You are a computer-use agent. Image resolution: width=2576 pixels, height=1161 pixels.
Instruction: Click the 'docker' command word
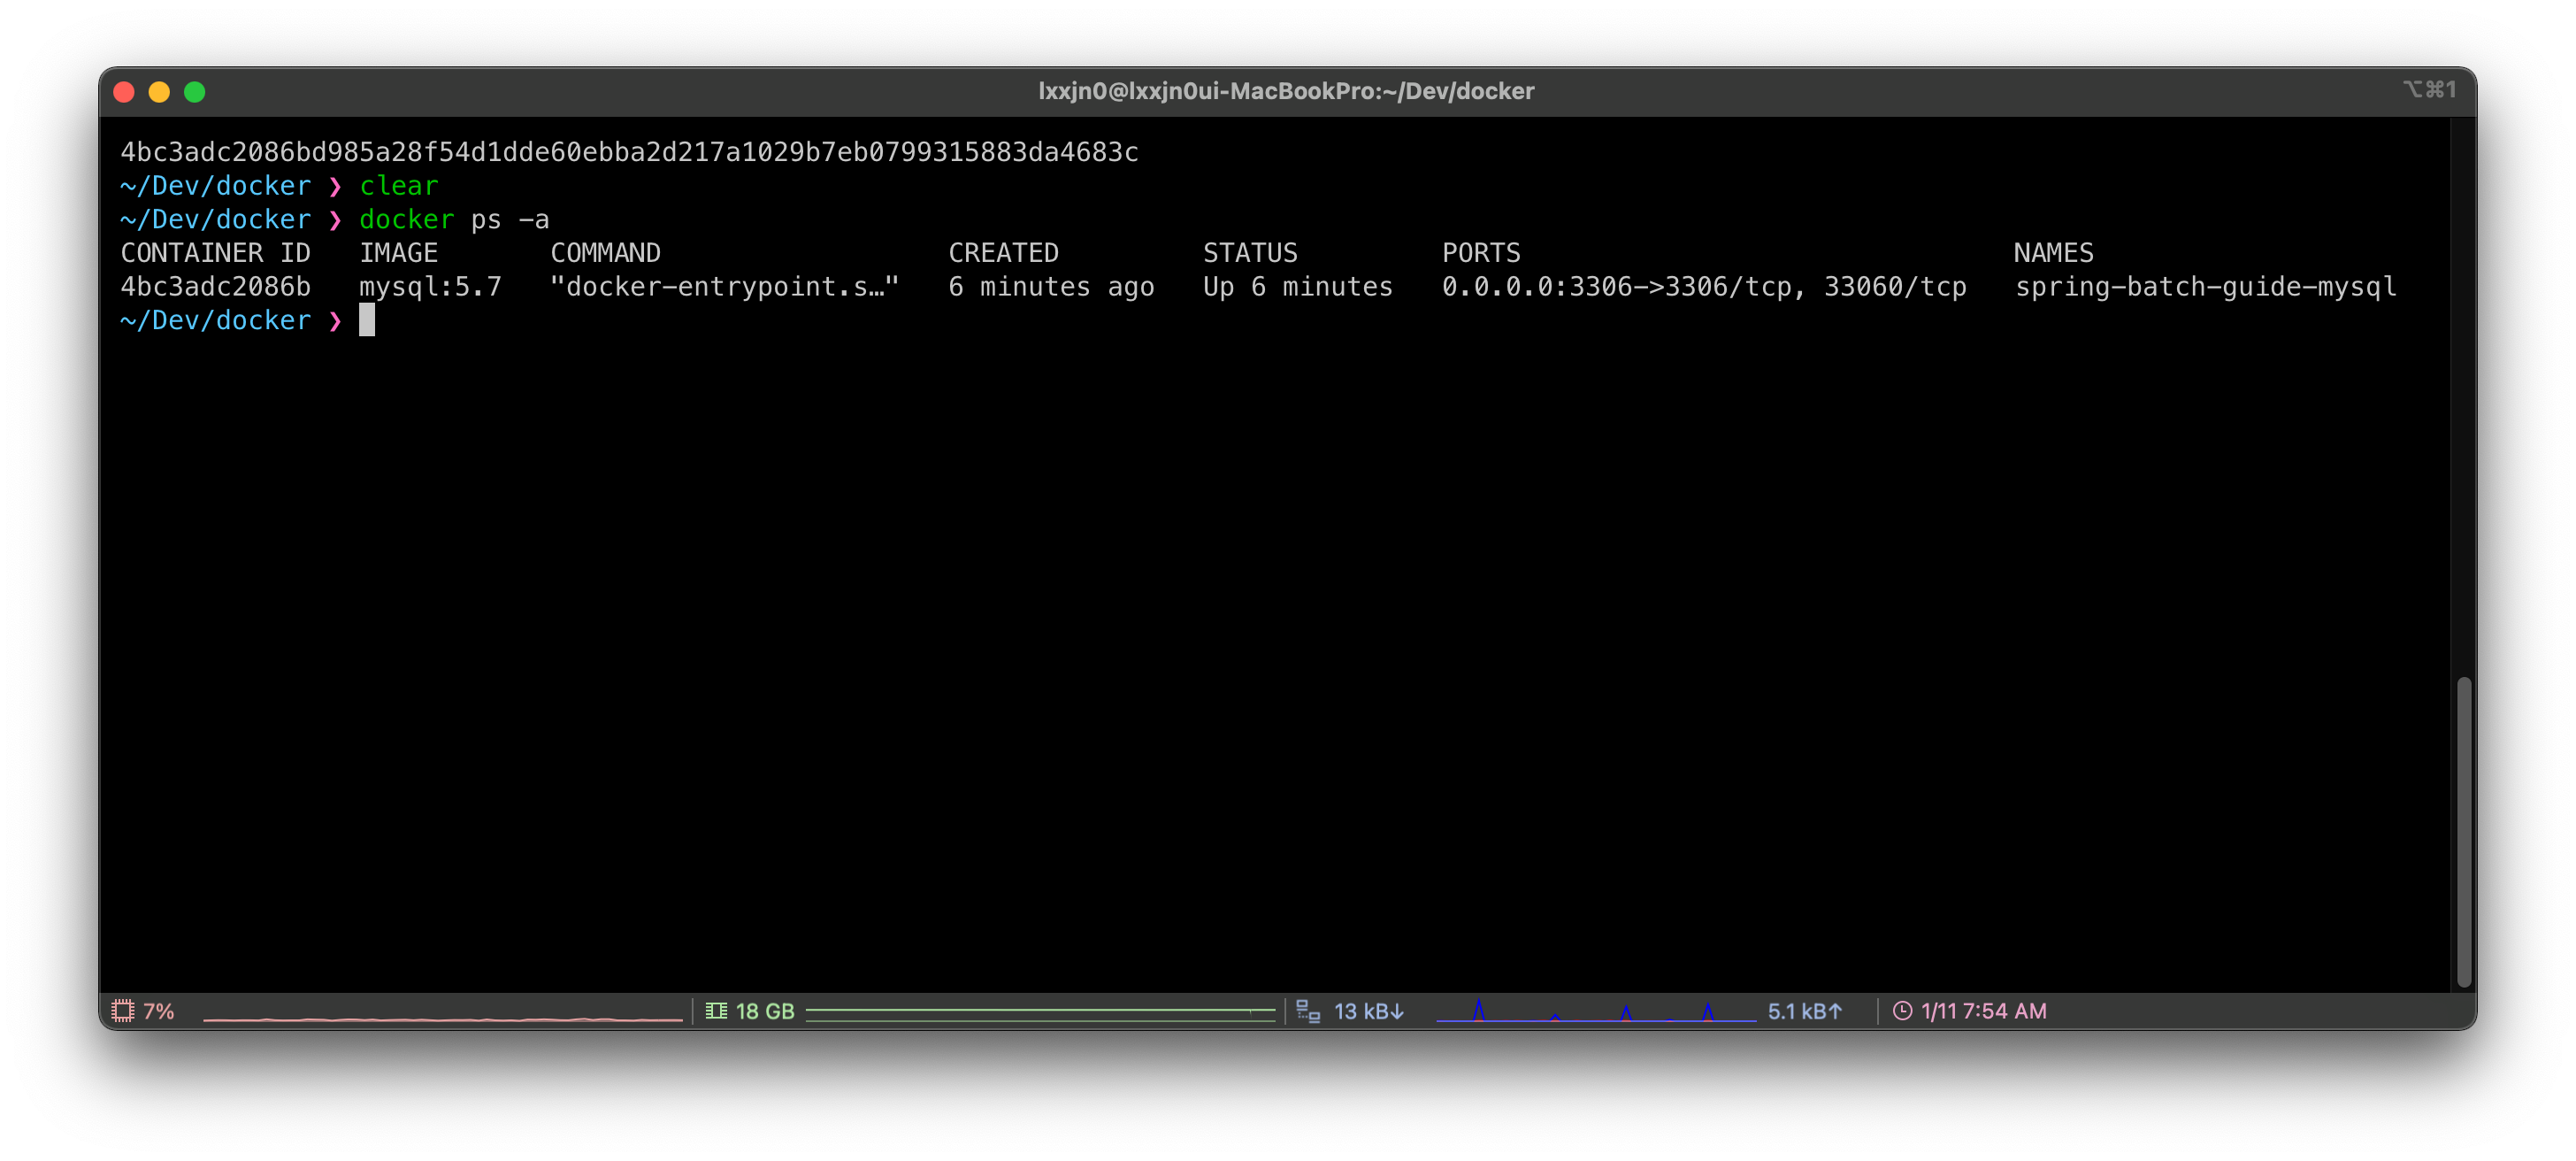click(x=406, y=219)
